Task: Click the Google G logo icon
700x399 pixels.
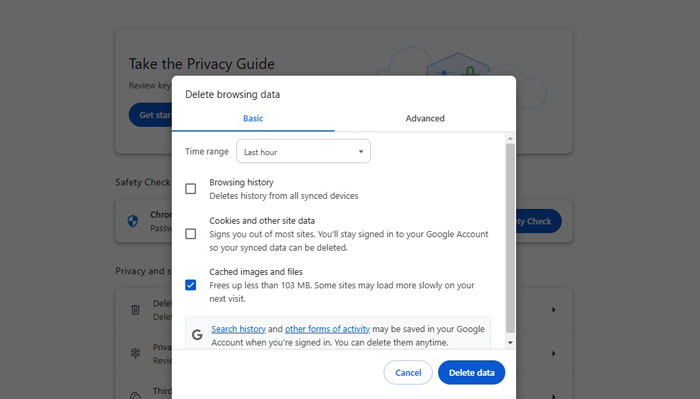Action: (x=197, y=335)
